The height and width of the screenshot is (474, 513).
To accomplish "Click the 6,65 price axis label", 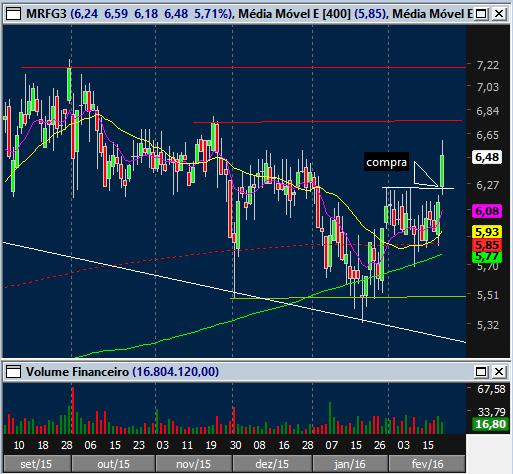I will point(488,135).
